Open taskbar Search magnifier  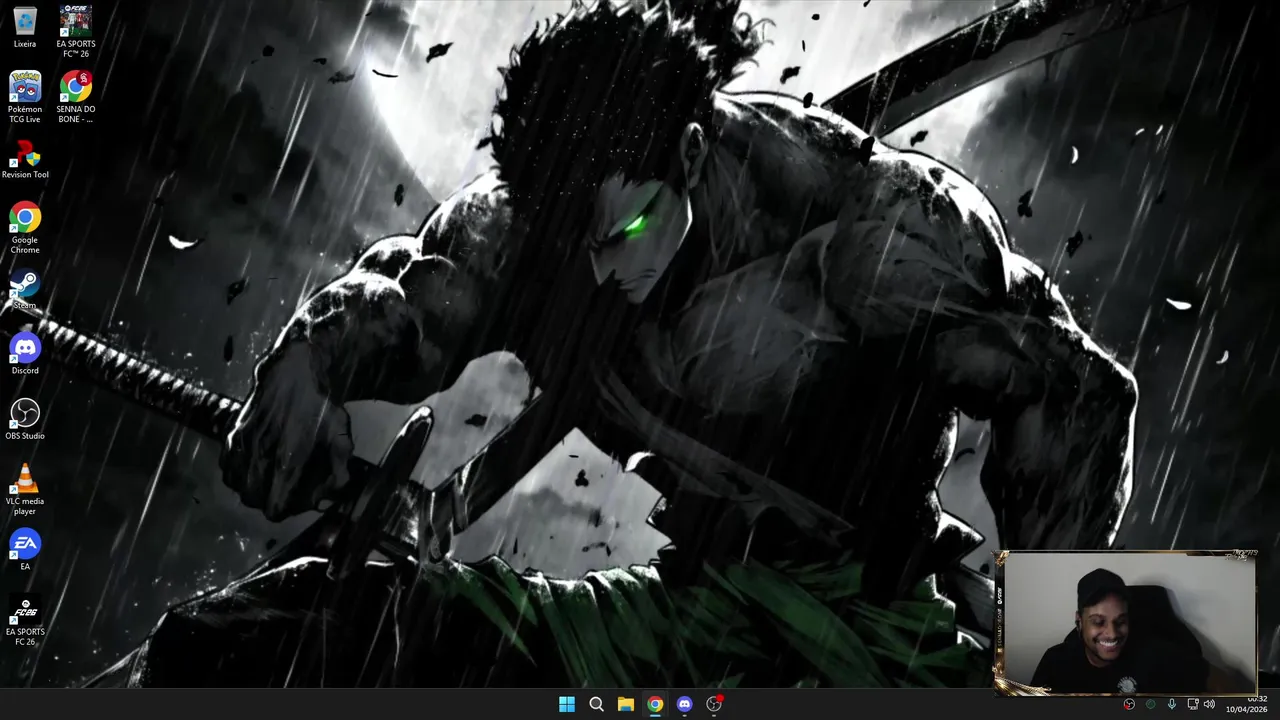[596, 704]
